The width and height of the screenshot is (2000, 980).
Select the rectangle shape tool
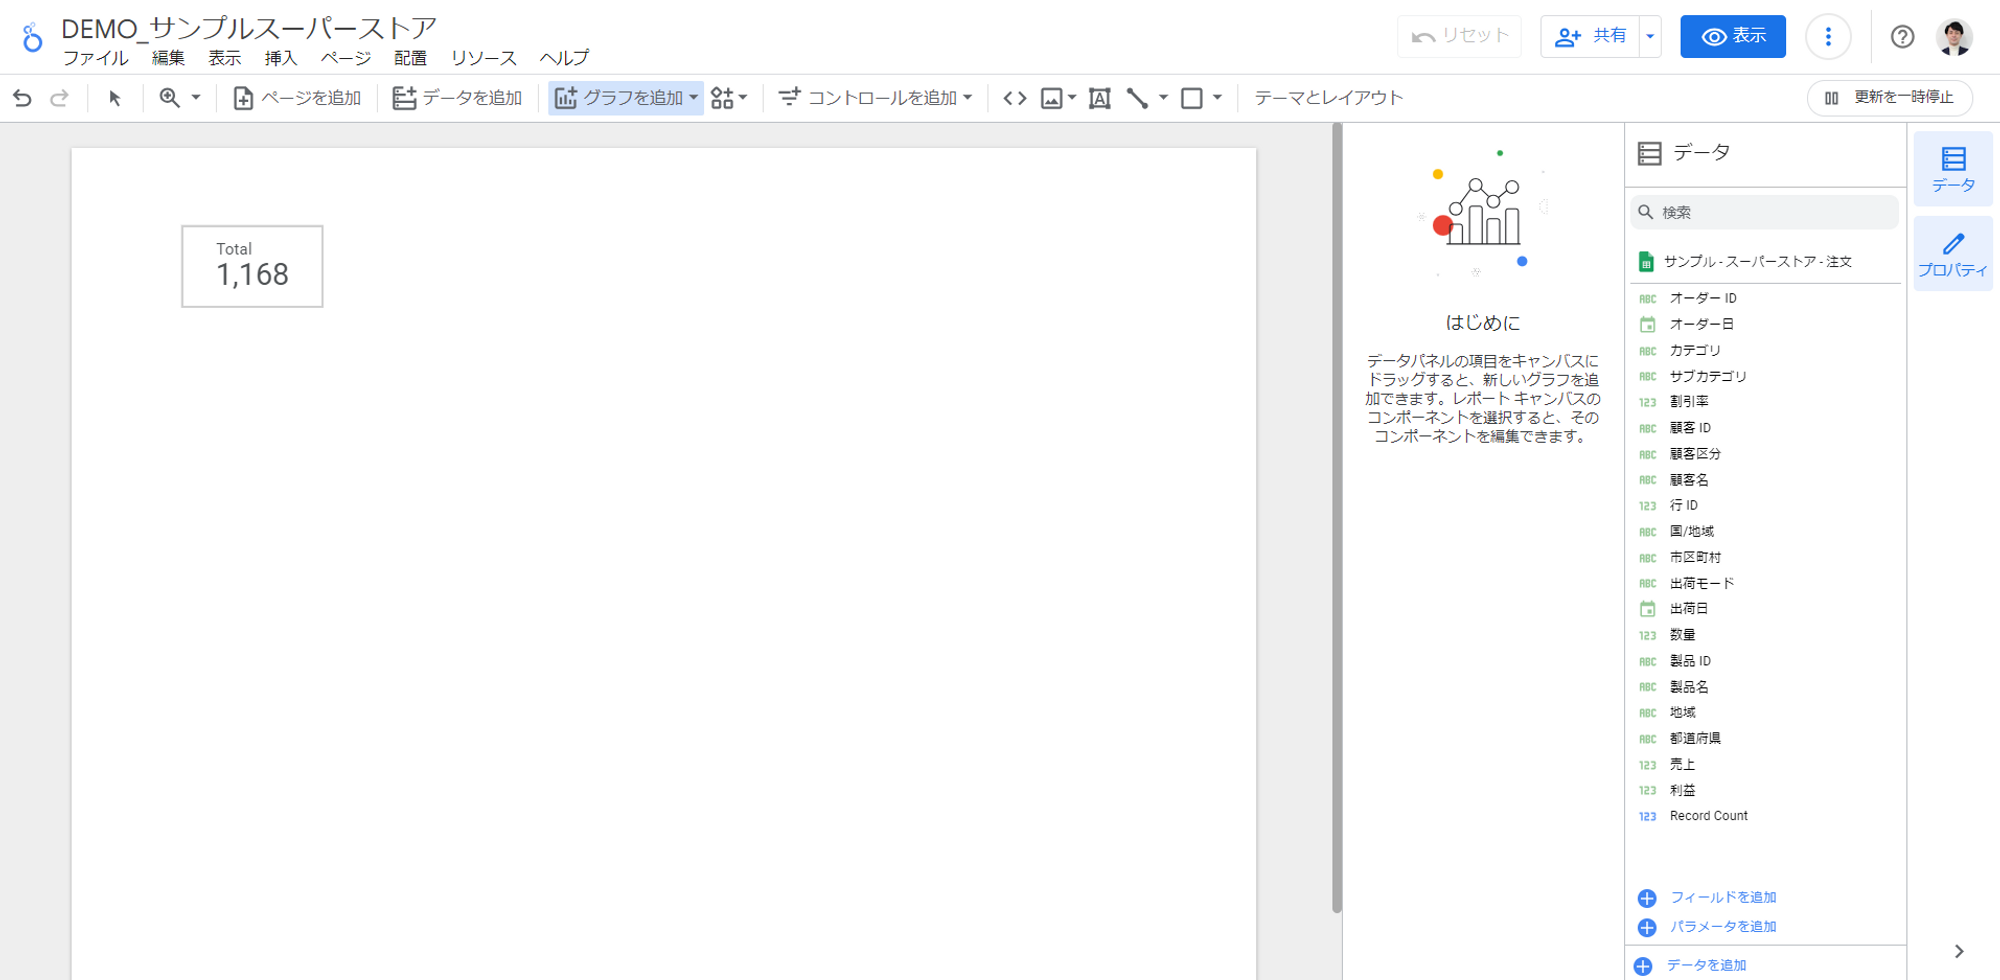pyautogui.click(x=1192, y=98)
